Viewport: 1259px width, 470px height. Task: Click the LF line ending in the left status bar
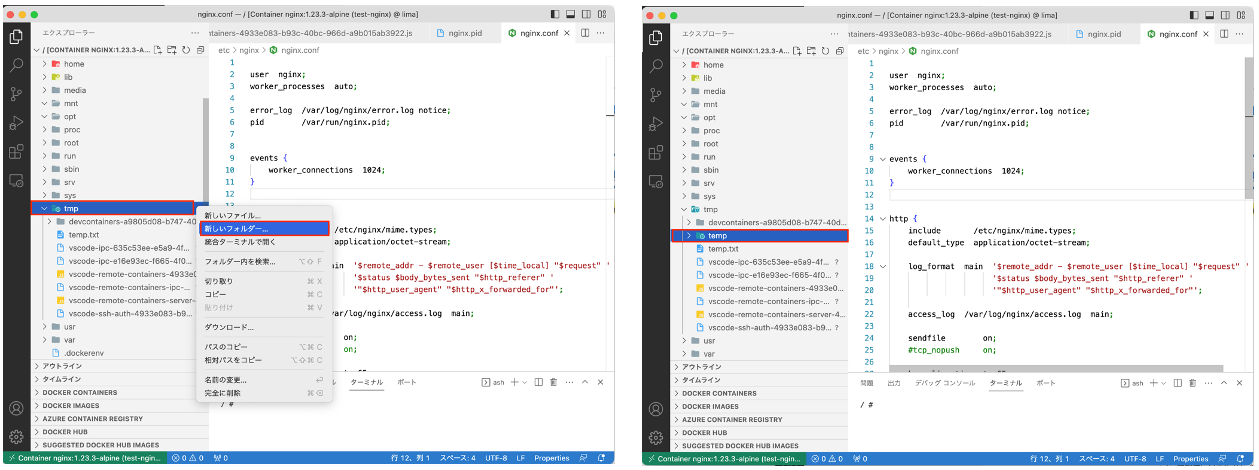tap(520, 458)
